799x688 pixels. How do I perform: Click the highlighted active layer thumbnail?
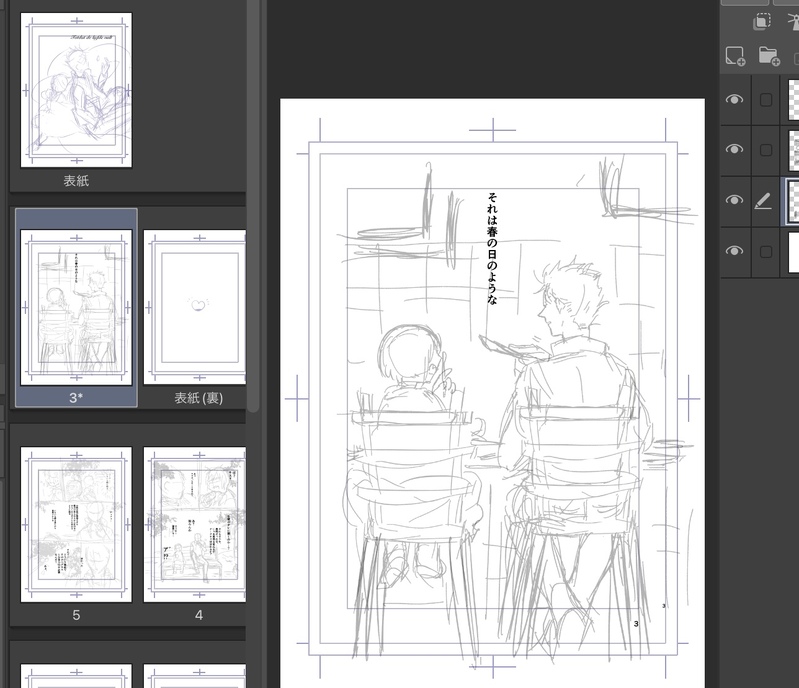[x=792, y=201]
